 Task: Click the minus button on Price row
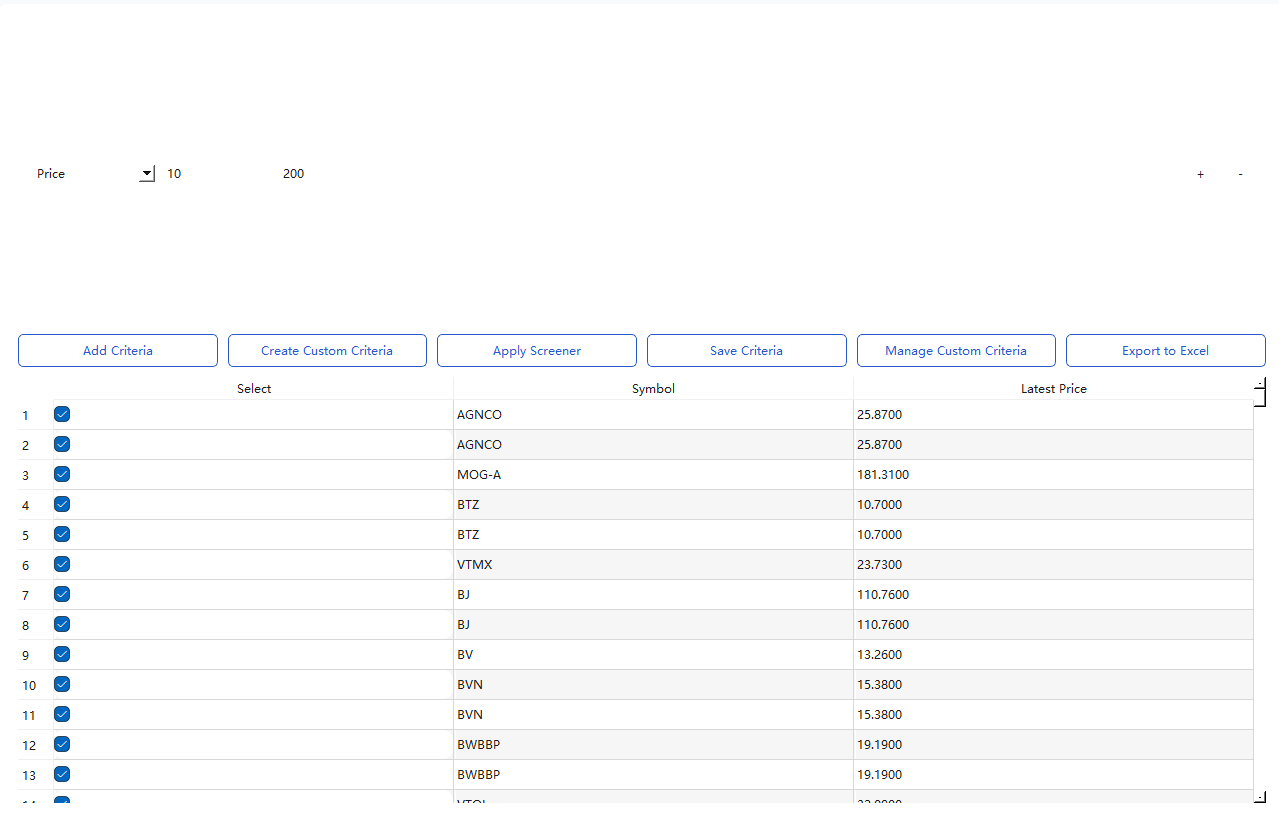click(1240, 174)
